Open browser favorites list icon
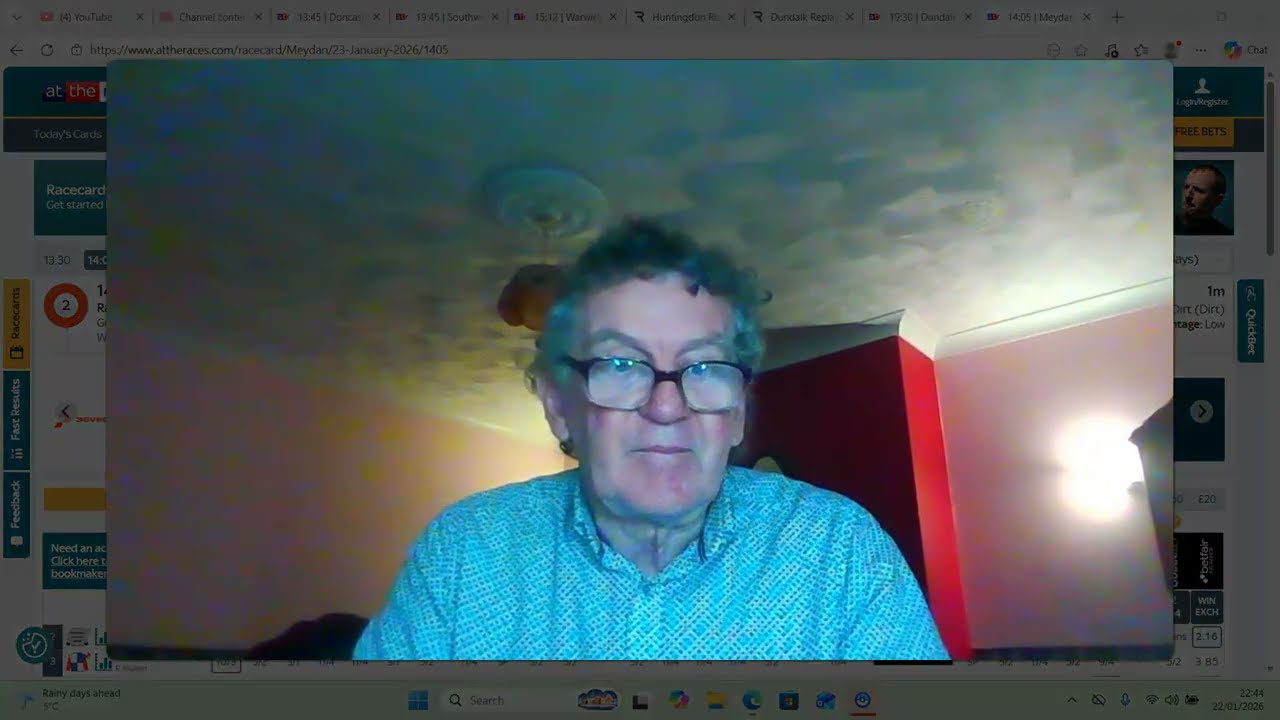The image size is (1280, 720). pos(1141,50)
